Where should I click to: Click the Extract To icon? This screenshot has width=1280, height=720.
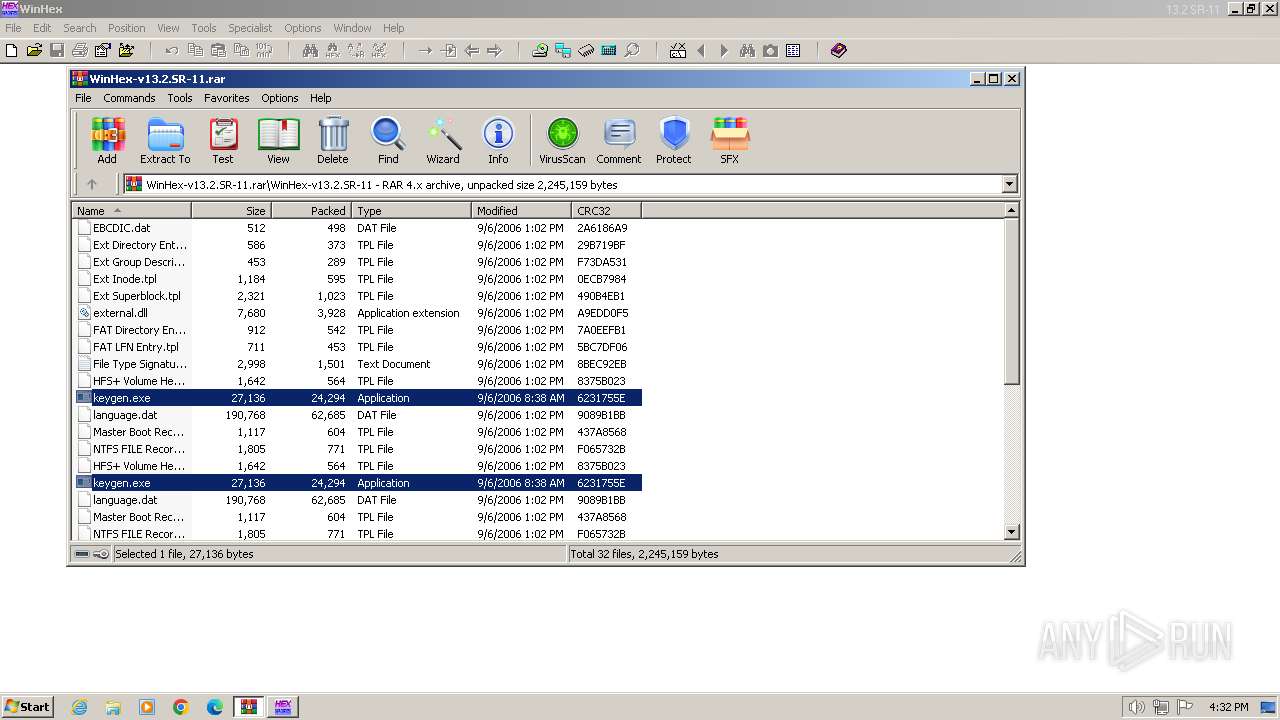(165, 140)
